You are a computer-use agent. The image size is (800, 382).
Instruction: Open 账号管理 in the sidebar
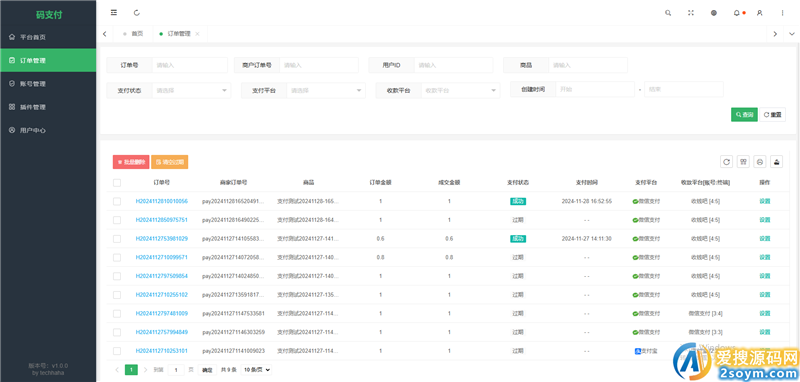point(48,84)
